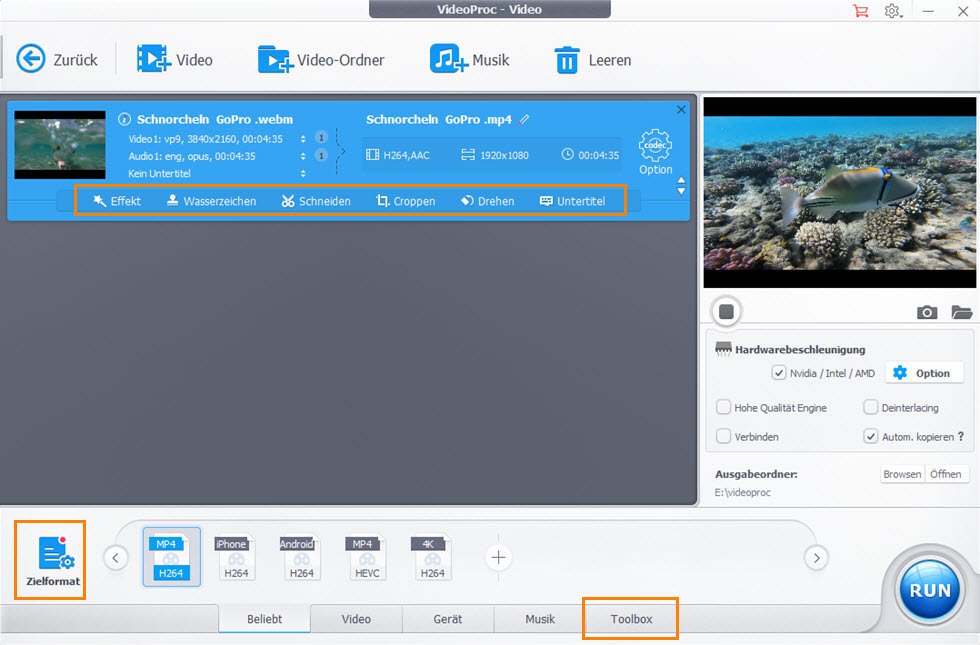Image resolution: width=980 pixels, height=645 pixels.
Task: Clear the list with the Leeren trash icon
Action: pyautogui.click(x=567, y=60)
